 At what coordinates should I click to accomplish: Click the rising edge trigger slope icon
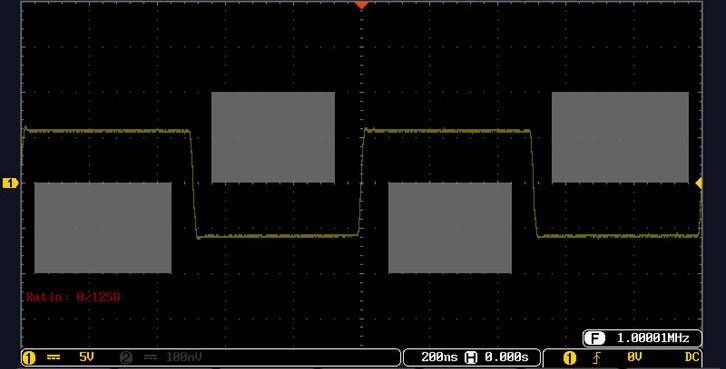[x=597, y=357]
